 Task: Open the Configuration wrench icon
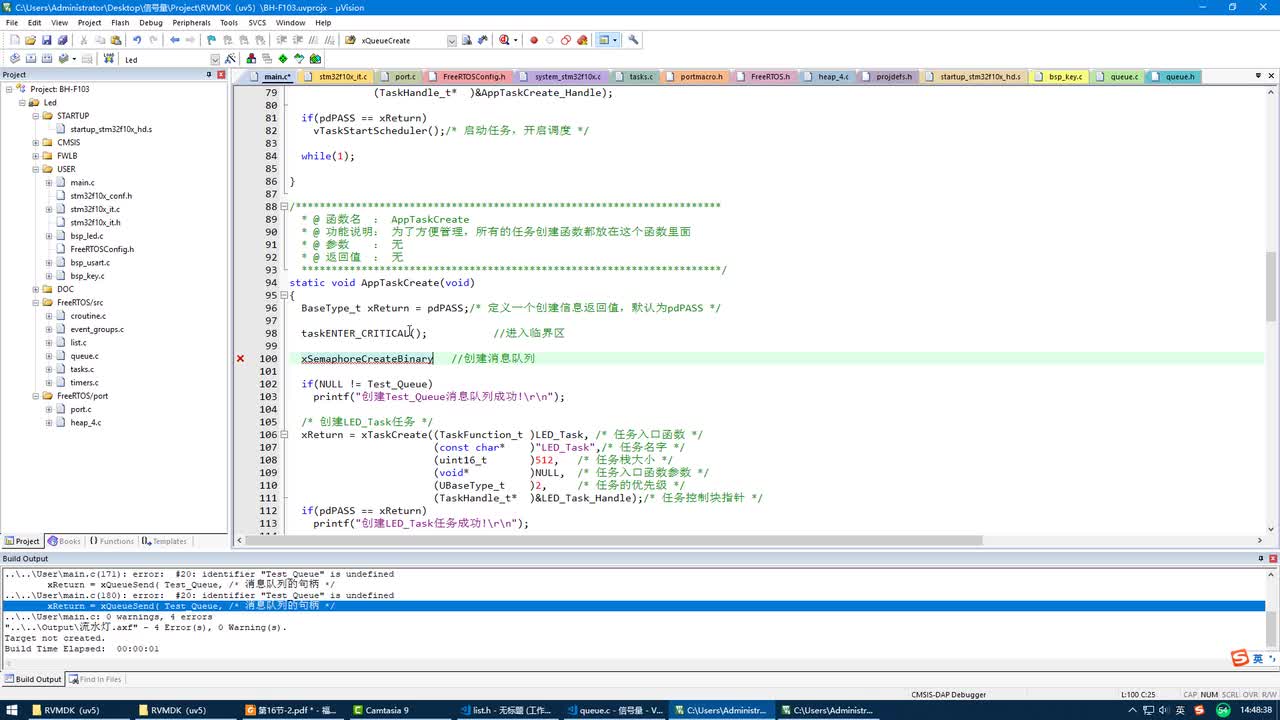633,40
